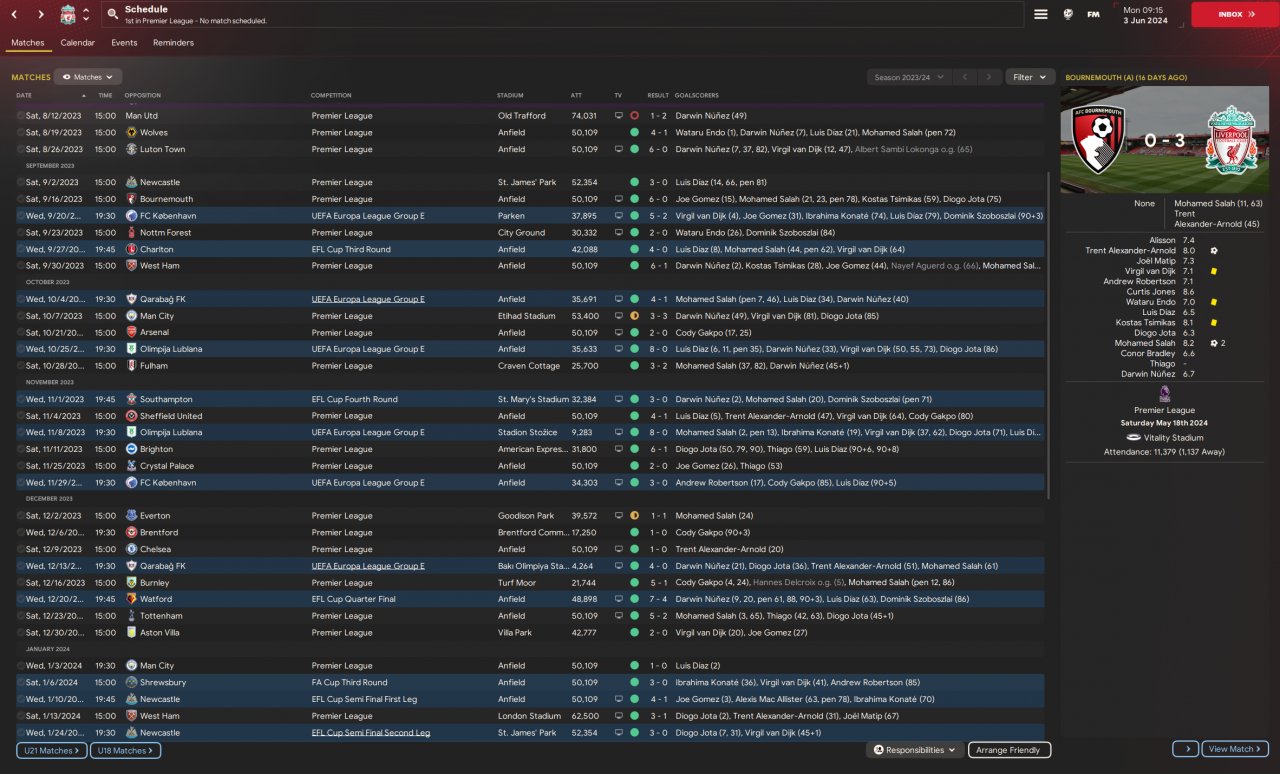Click the Goodison Park stadium cell

tap(525, 516)
